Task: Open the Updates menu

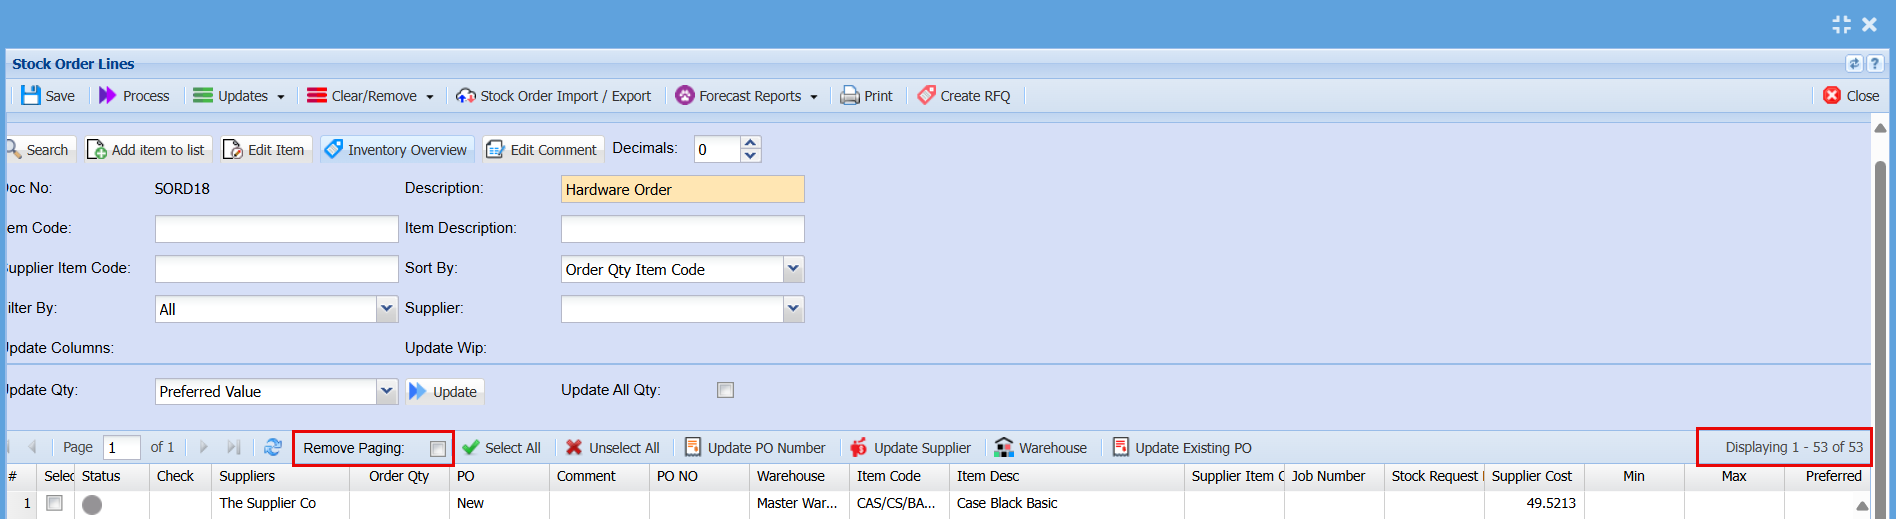Action: (x=239, y=95)
